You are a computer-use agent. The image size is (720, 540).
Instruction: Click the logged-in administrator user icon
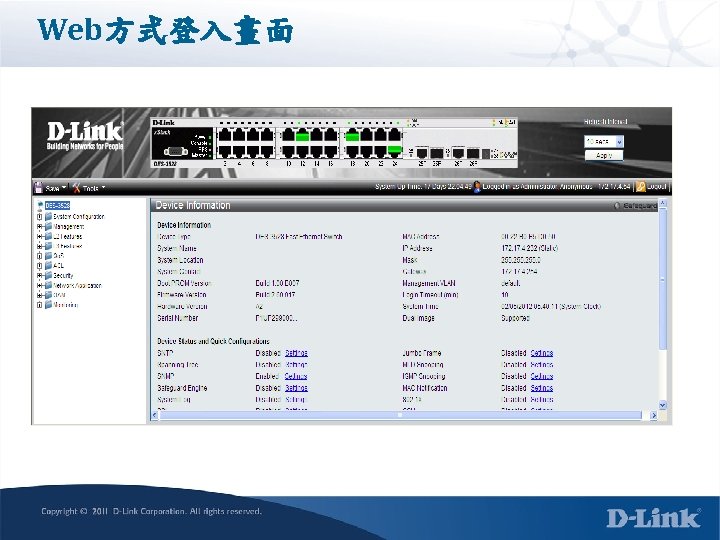pyautogui.click(x=477, y=186)
